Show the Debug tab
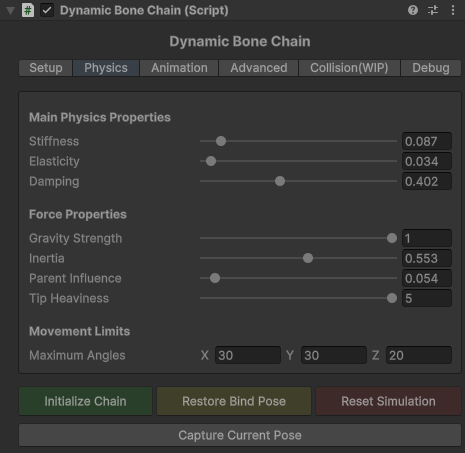The height and width of the screenshot is (453, 465). [431, 68]
